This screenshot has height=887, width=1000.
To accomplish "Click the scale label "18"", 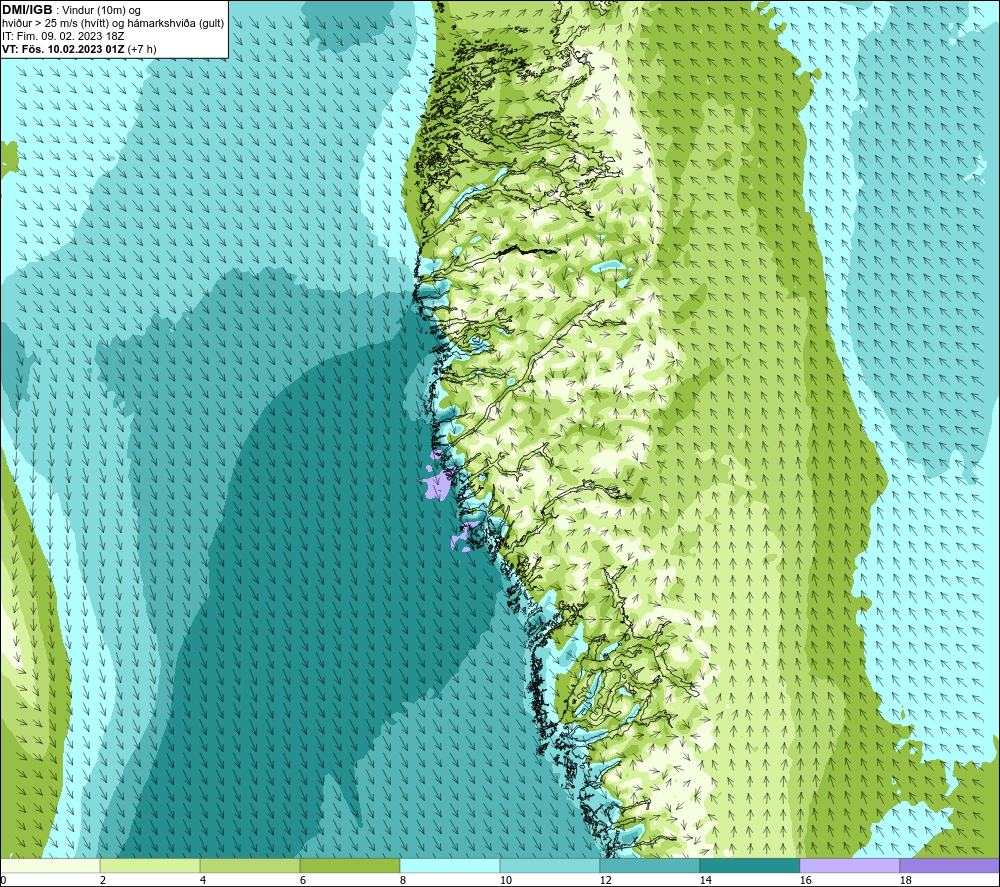I will [x=906, y=881].
